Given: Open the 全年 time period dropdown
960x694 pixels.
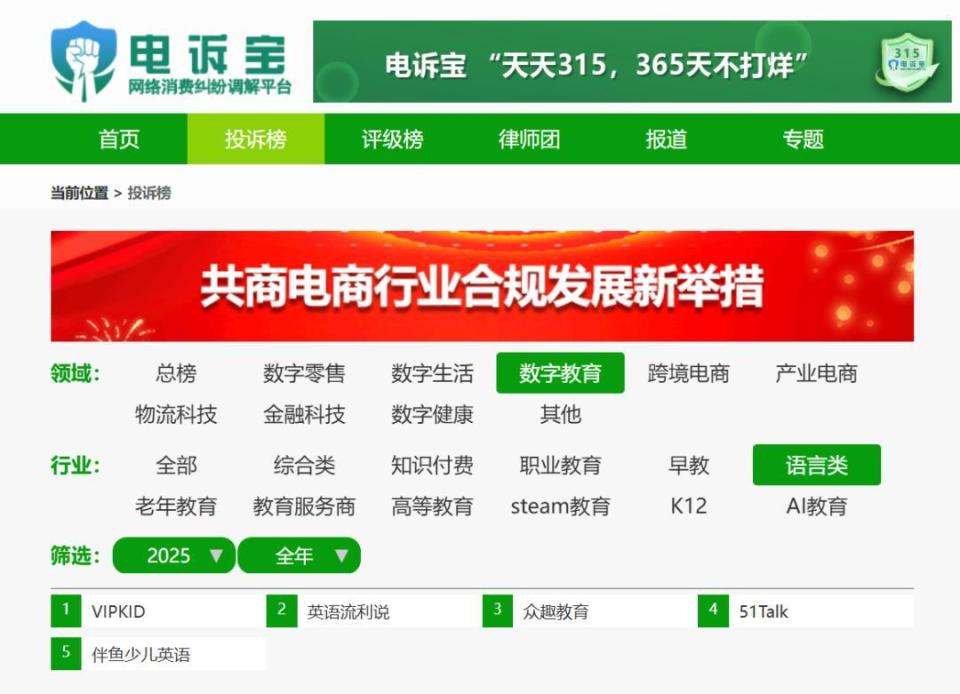Looking at the screenshot, I should coord(298,555).
